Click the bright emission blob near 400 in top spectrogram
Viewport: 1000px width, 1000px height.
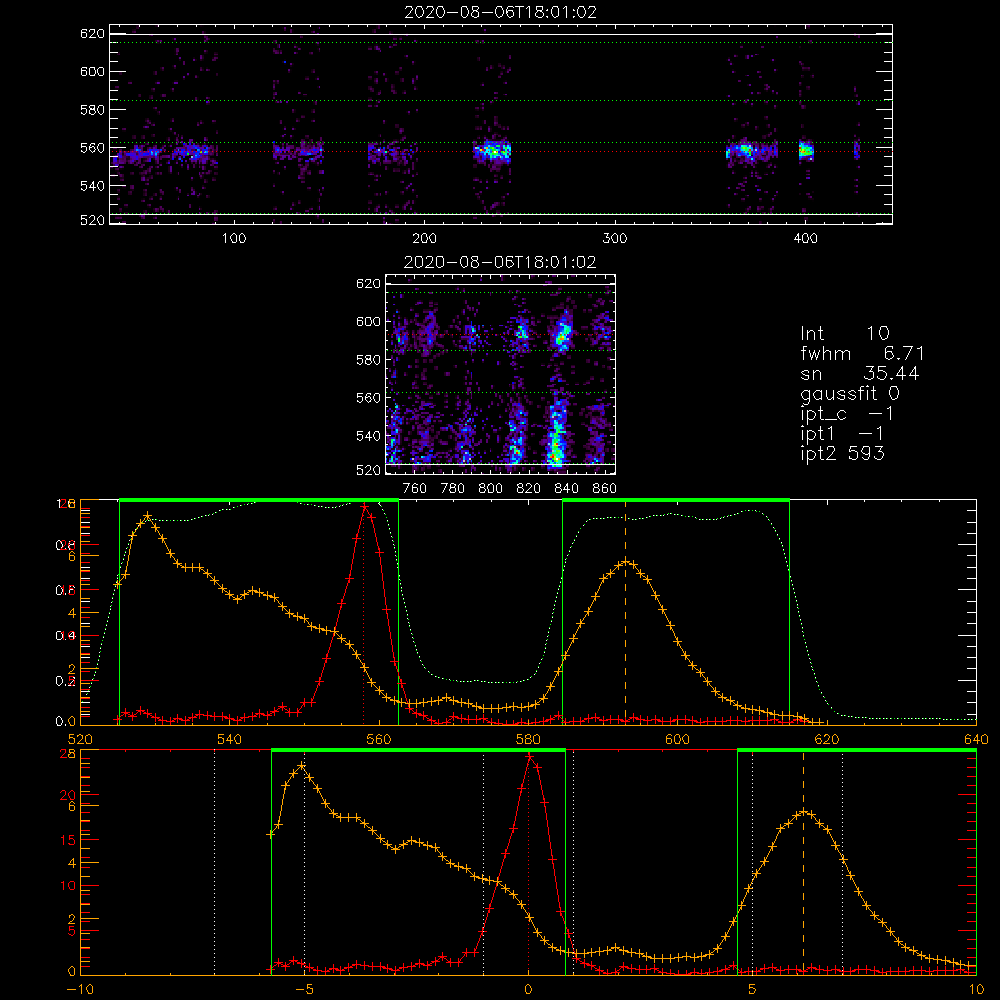click(x=806, y=151)
